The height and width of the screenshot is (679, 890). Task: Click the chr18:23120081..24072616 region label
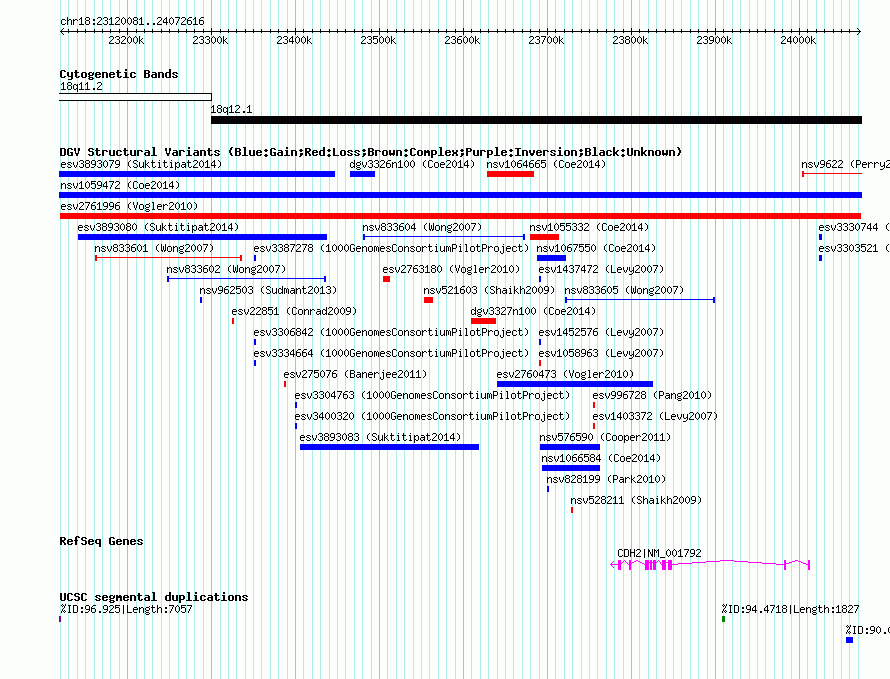pos(132,21)
